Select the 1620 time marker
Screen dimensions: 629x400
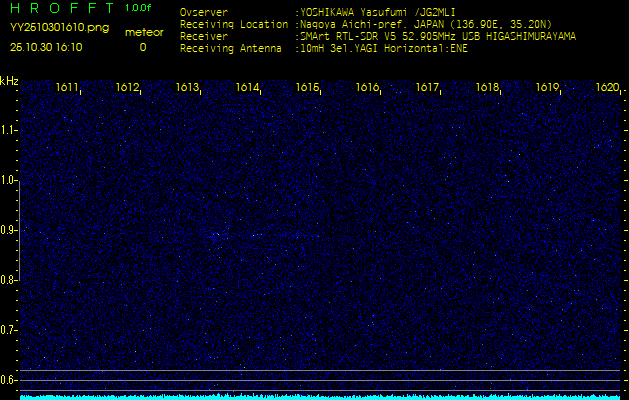click(607, 88)
